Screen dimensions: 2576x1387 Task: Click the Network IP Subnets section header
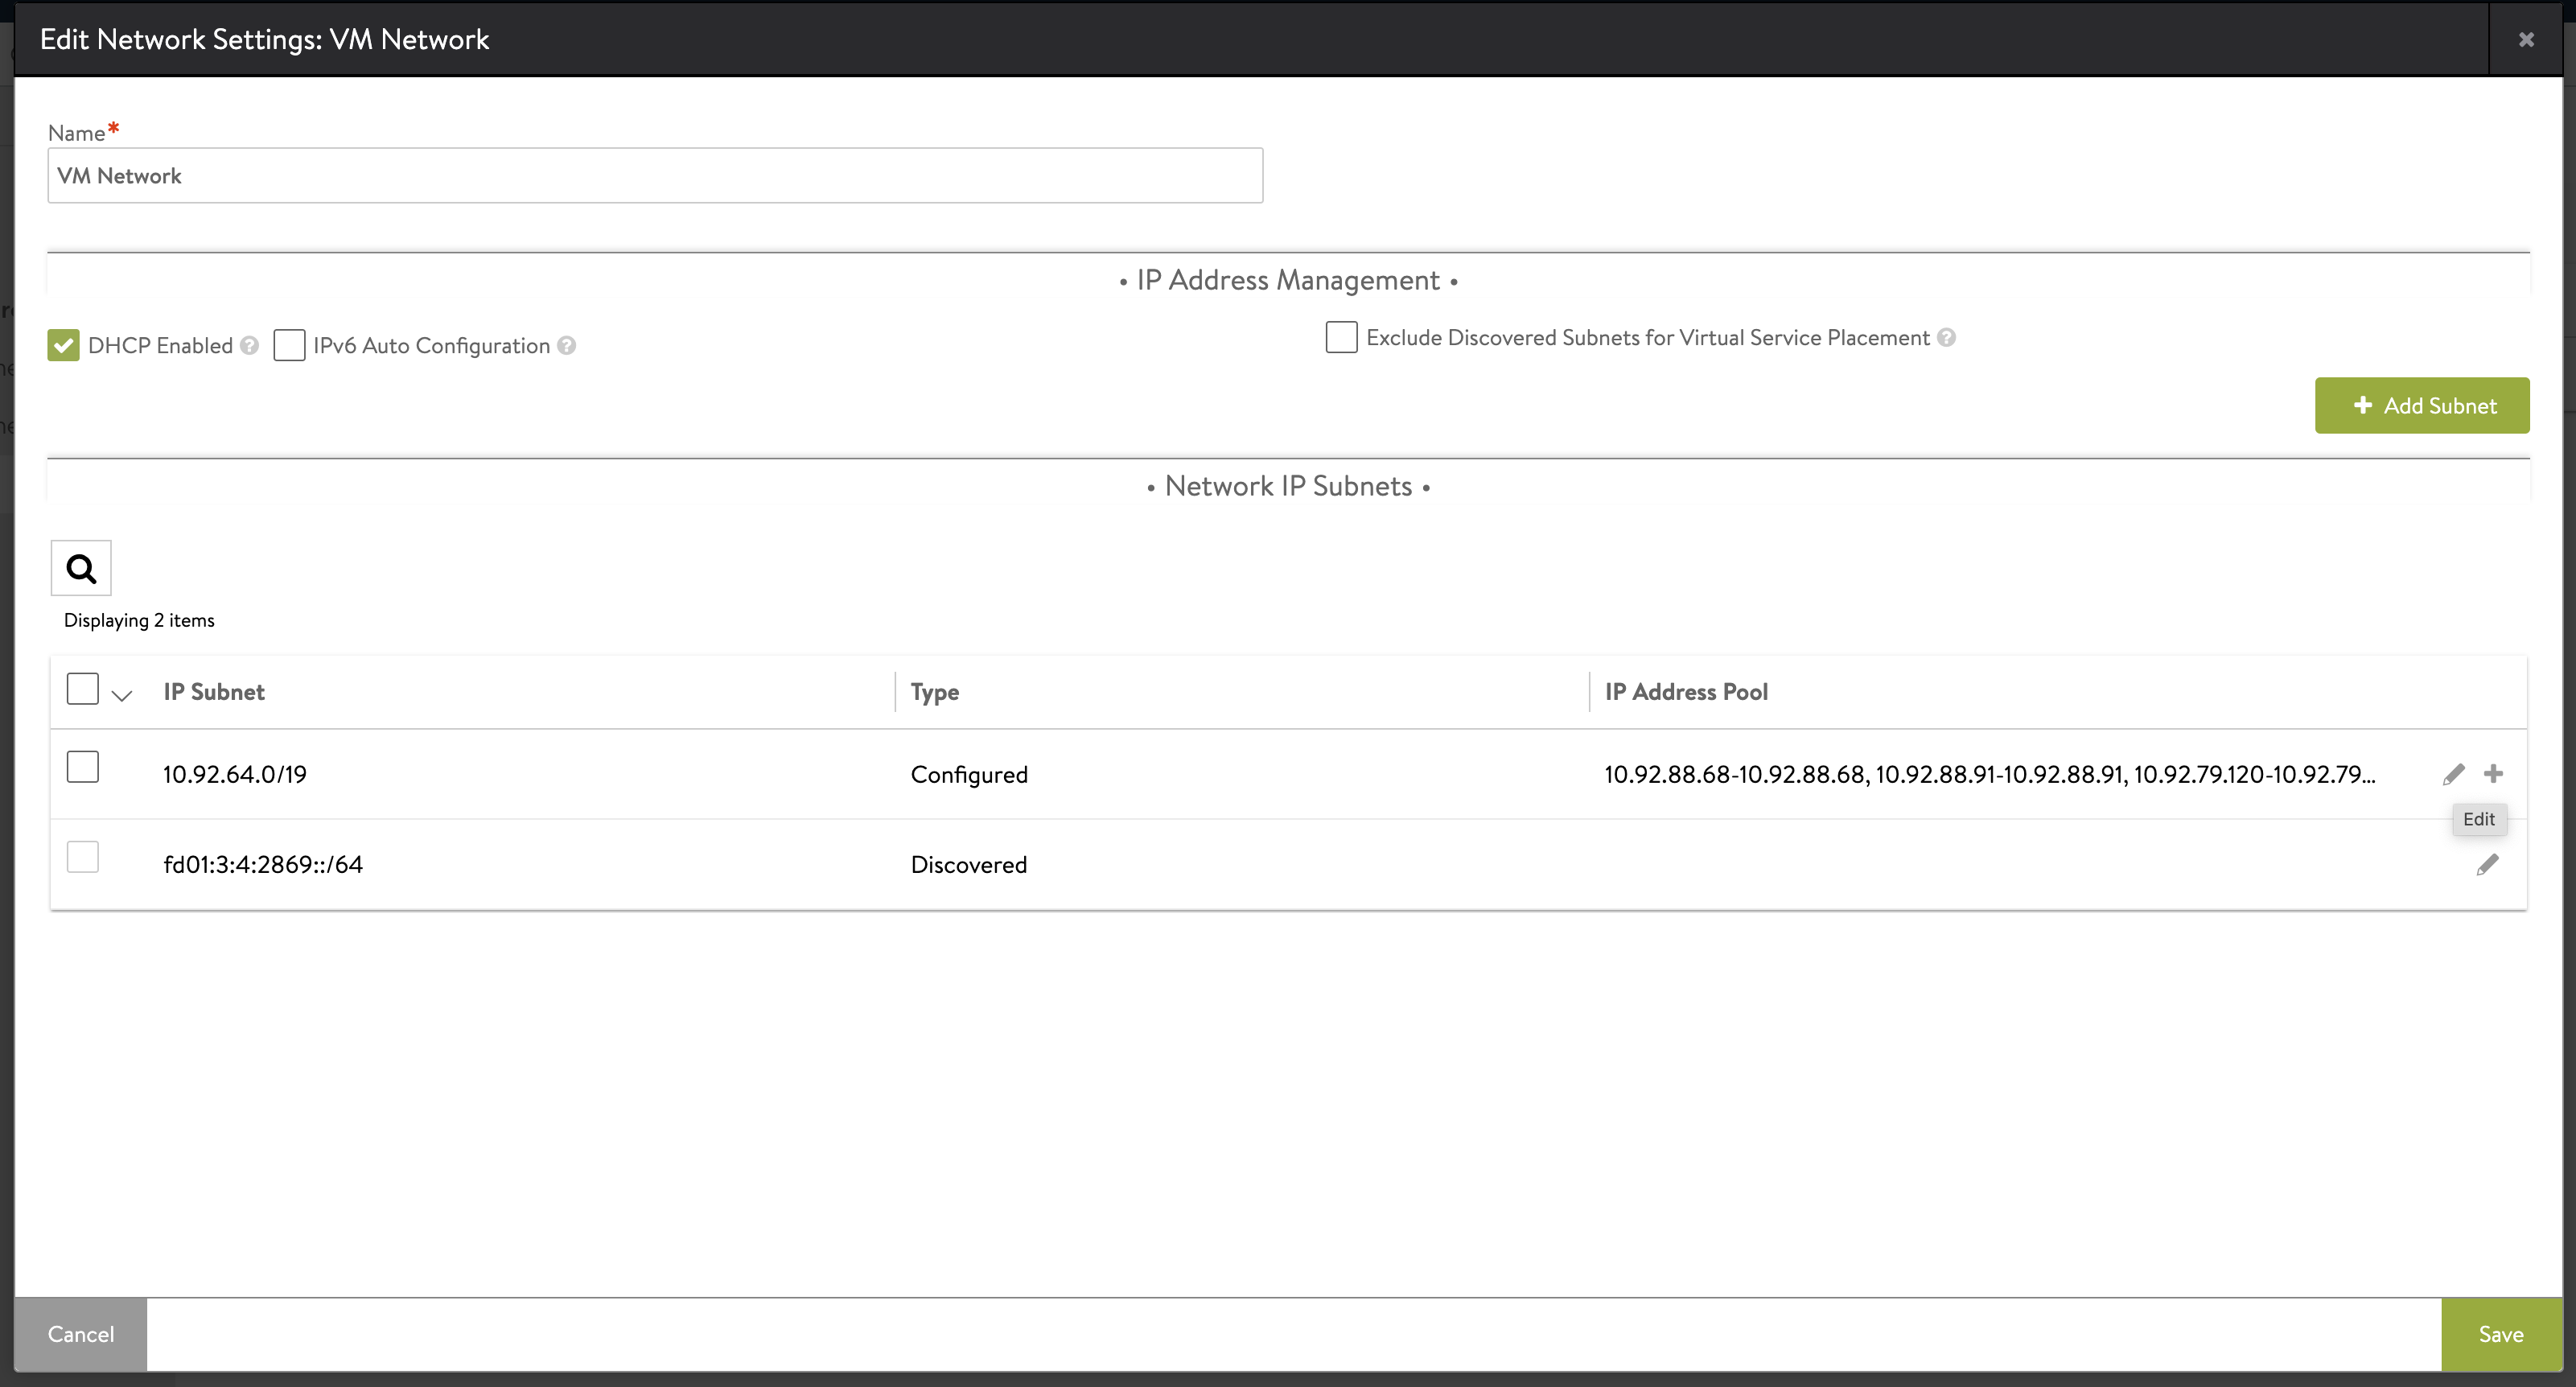[x=1289, y=485]
